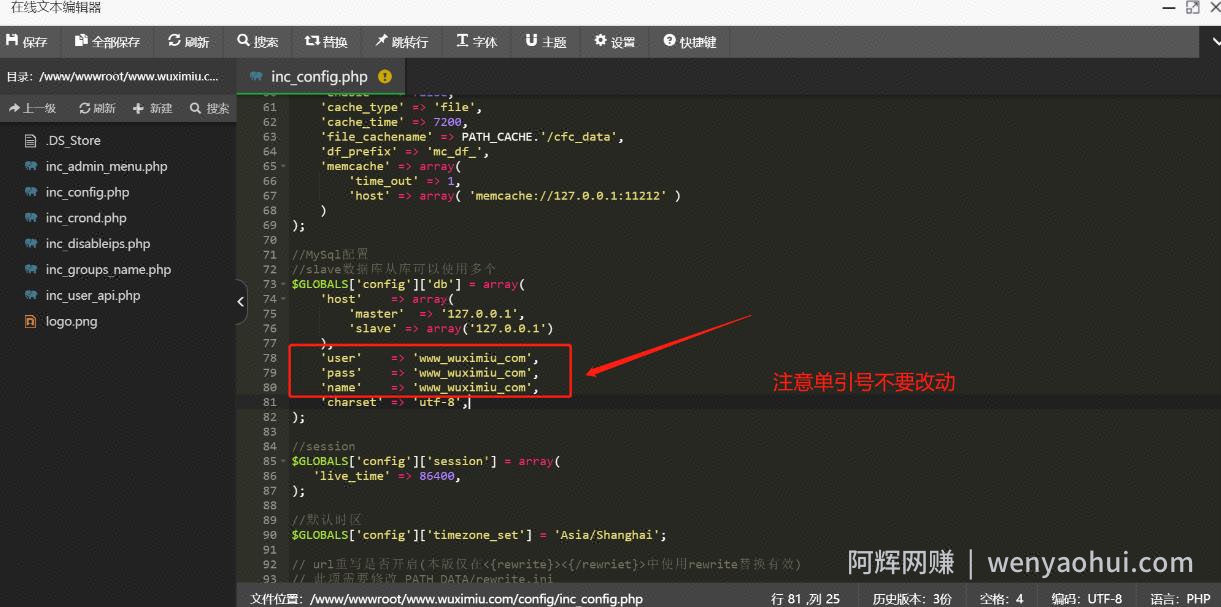Viewport: 1221px width, 607px height.
Task: Change the editor theme via 主题
Action: click(546, 42)
